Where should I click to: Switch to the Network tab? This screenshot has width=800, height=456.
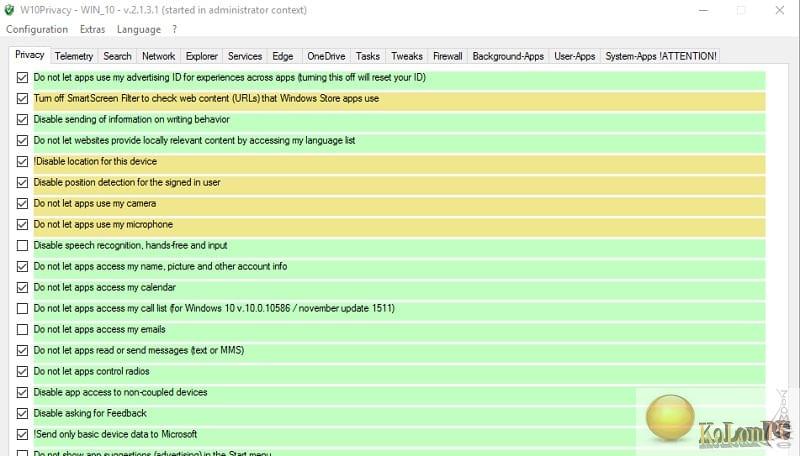(x=158, y=56)
